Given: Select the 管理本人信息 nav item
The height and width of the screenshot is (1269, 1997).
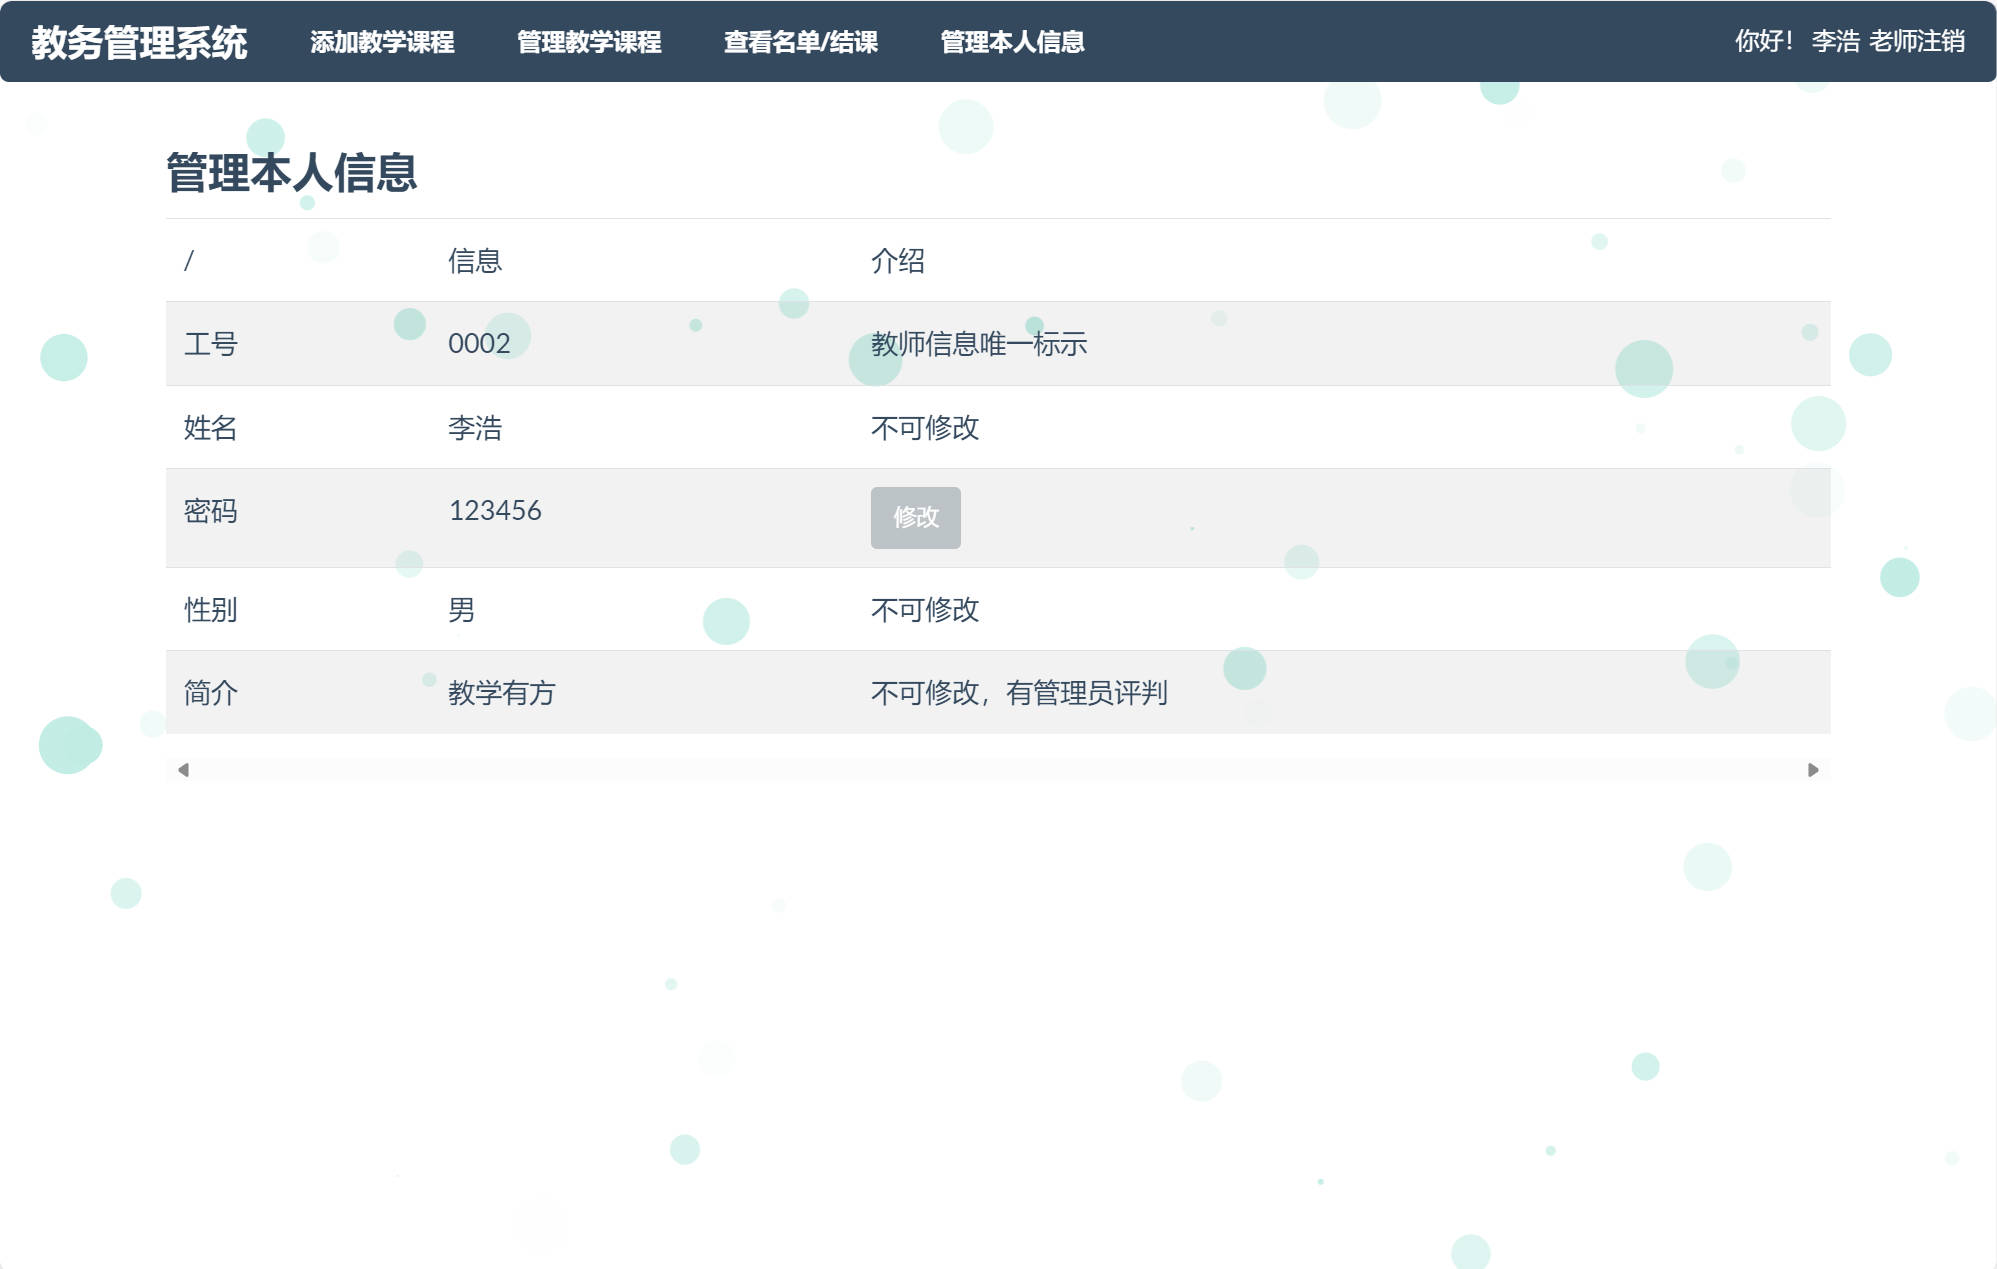Looking at the screenshot, I should point(1011,43).
